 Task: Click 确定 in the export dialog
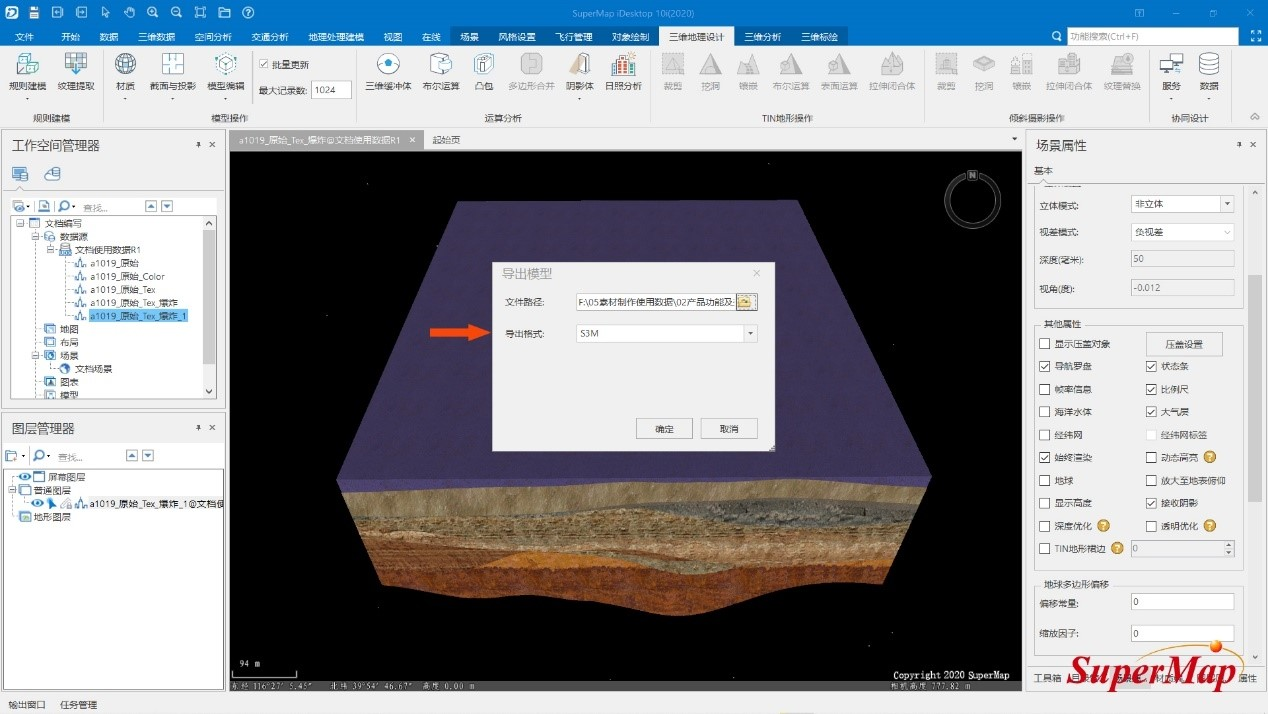pos(664,428)
